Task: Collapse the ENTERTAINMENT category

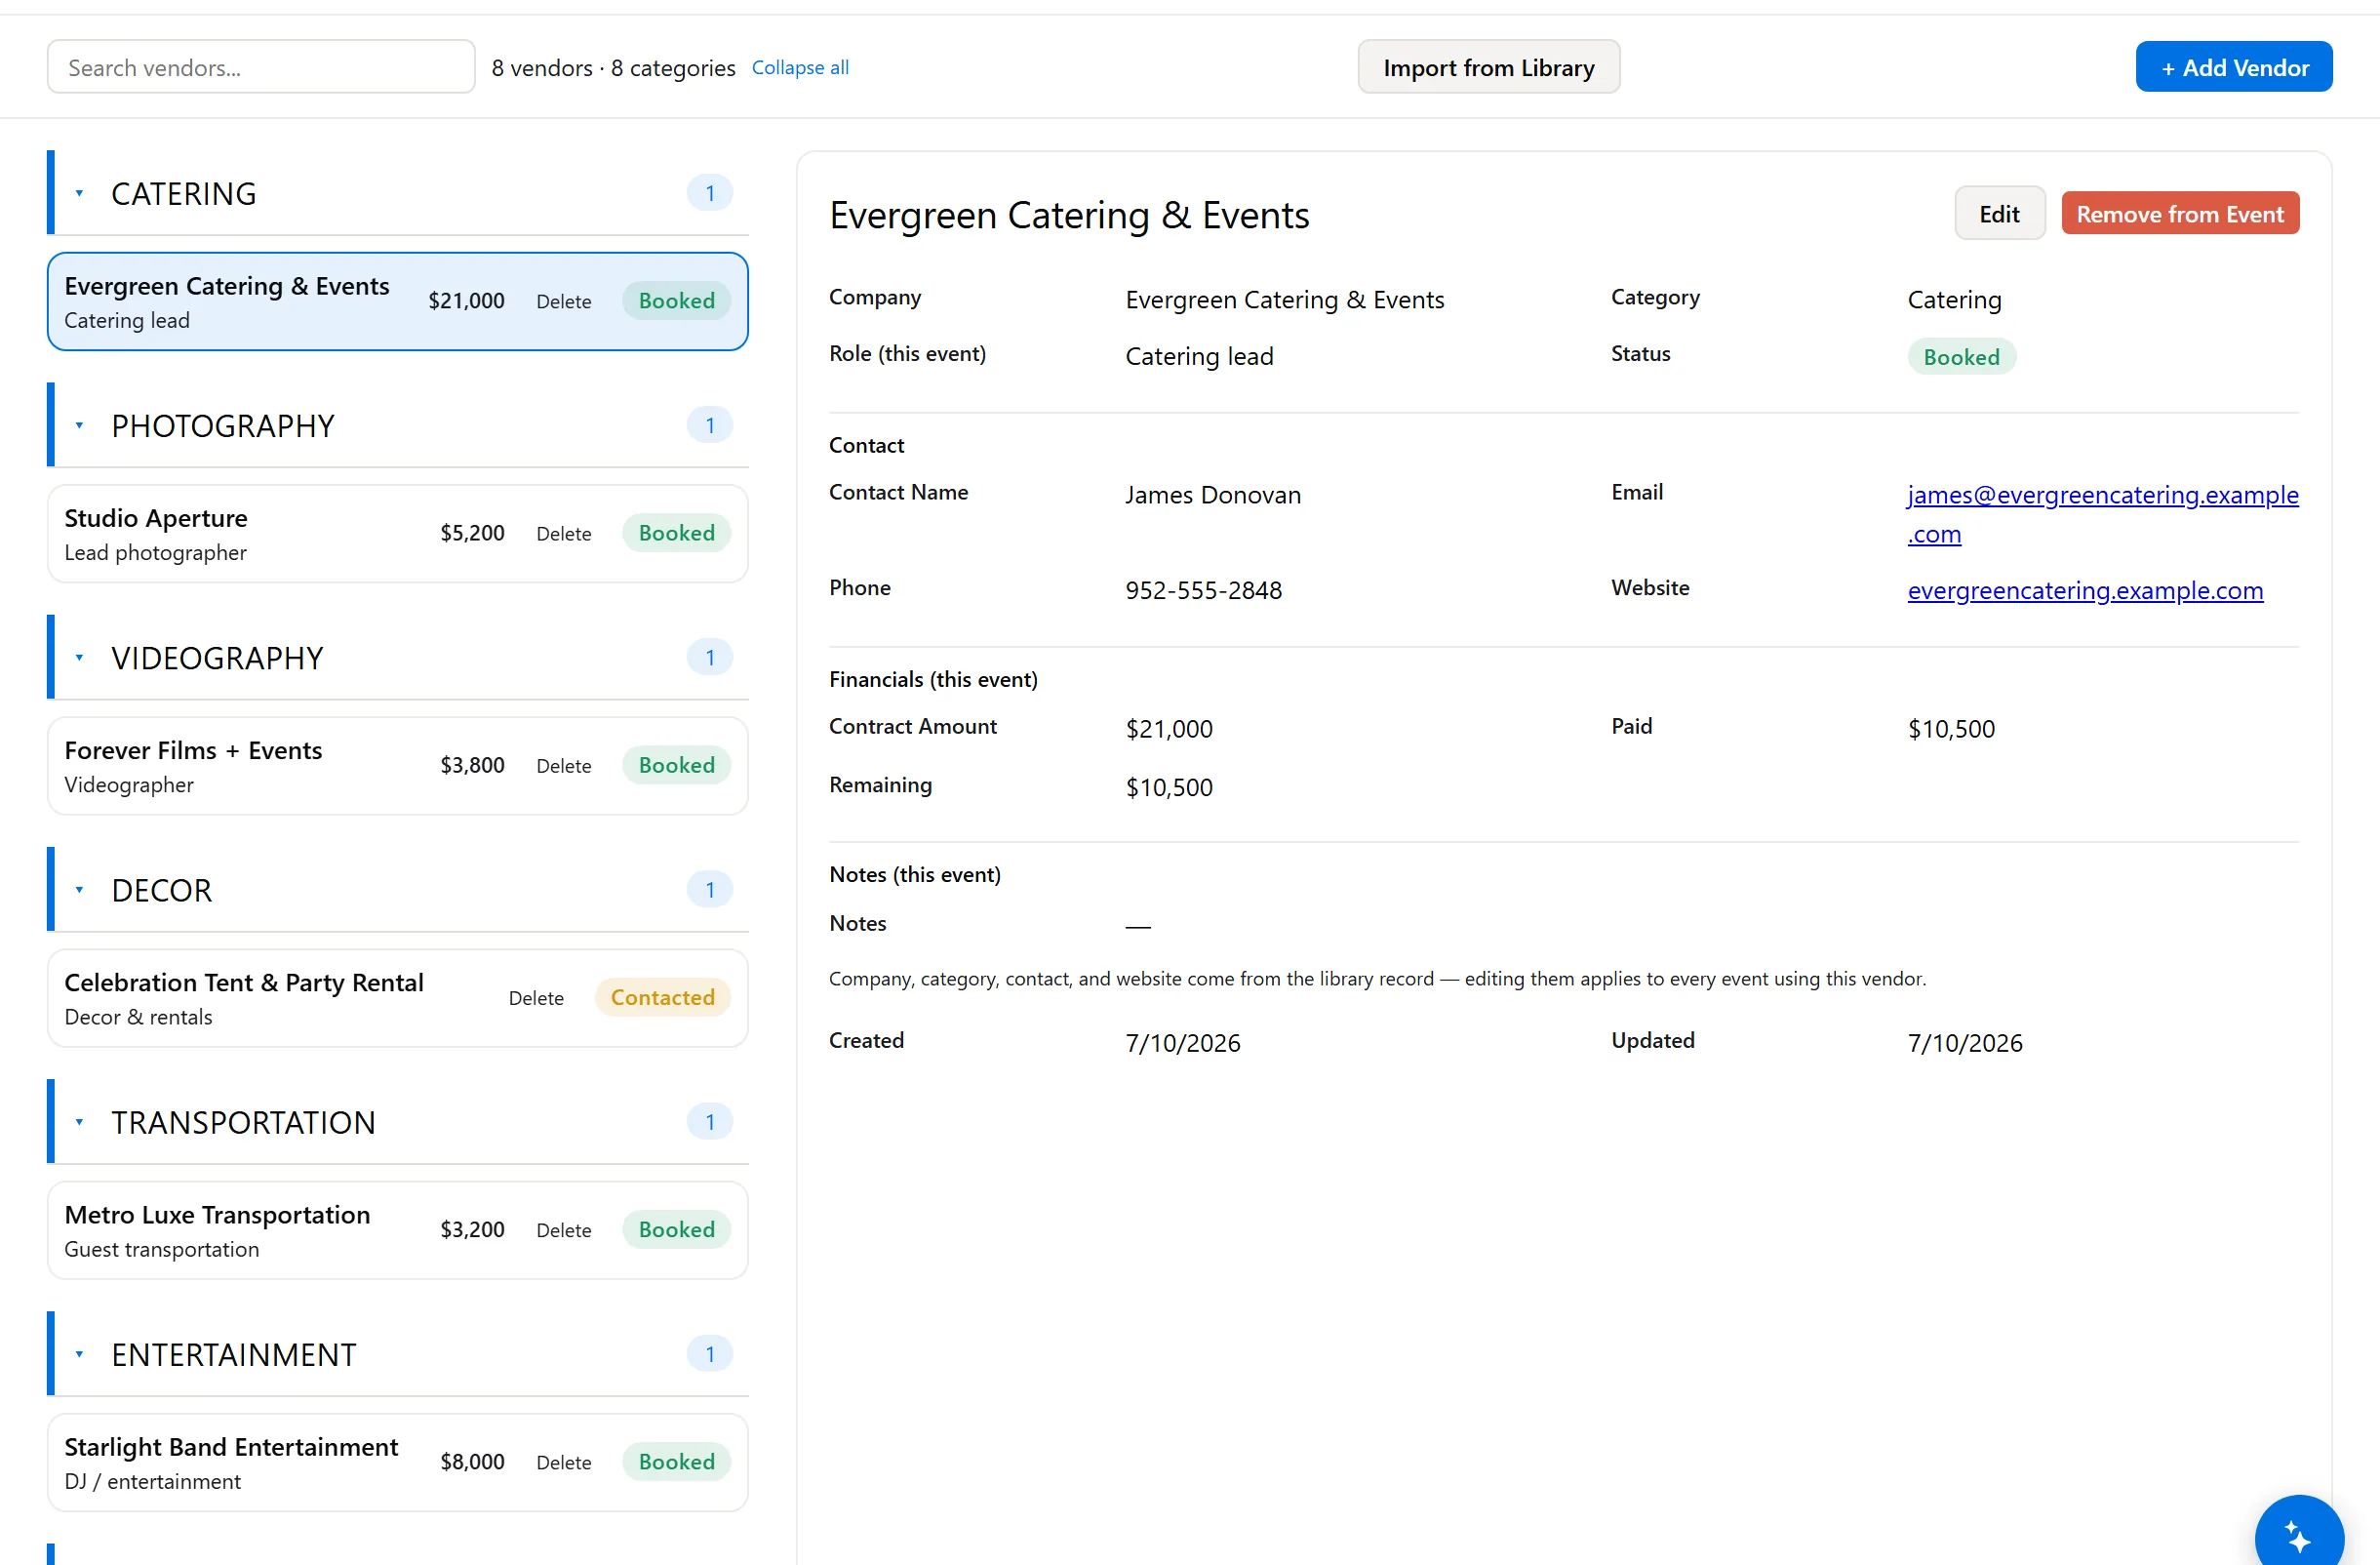Action: click(x=79, y=1353)
